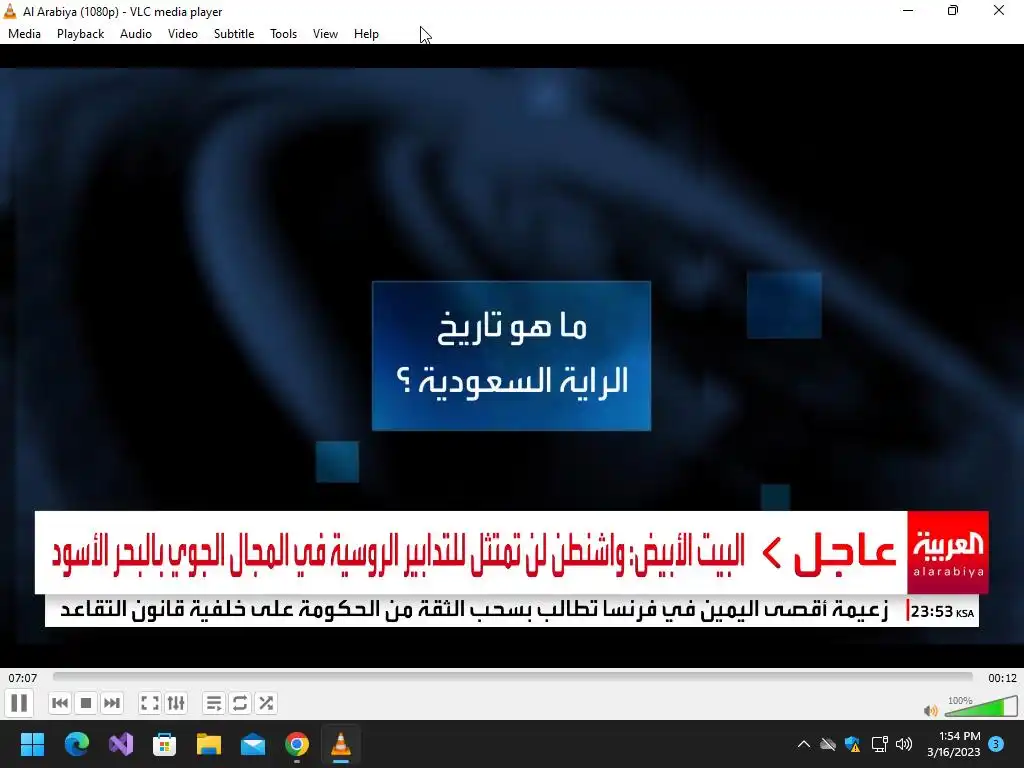Toggle remaining time display 00:12
The width and height of the screenshot is (1024, 768).
point(1002,678)
